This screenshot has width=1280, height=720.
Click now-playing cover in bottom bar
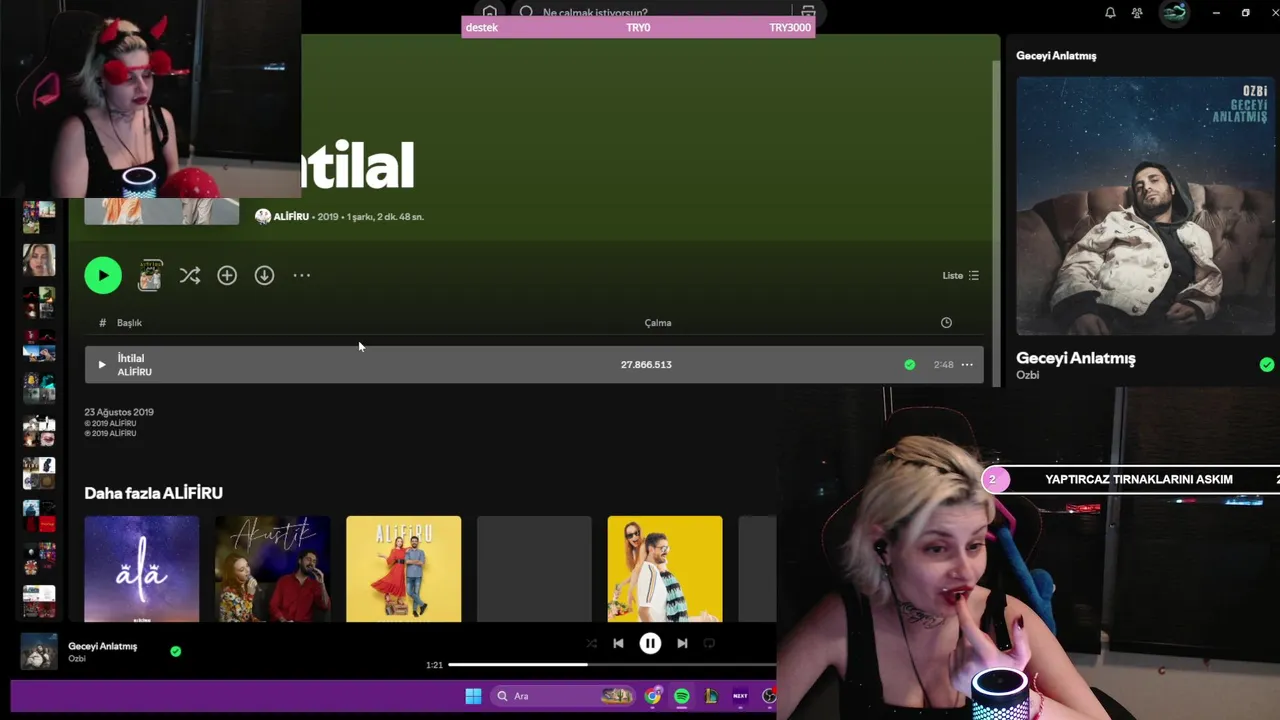tap(39, 652)
